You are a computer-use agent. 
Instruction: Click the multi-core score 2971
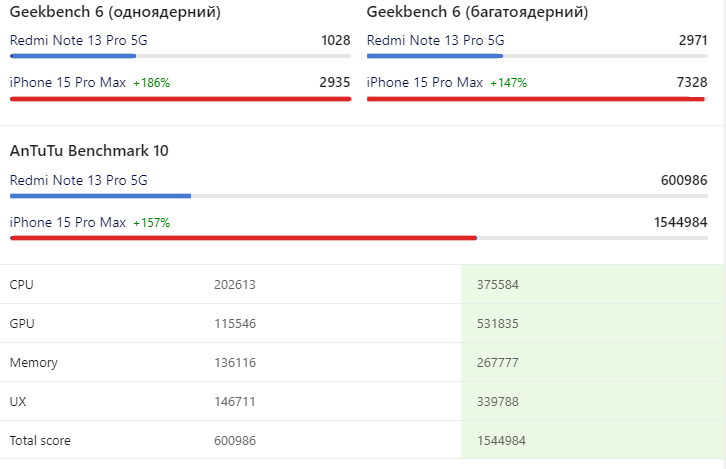click(693, 40)
